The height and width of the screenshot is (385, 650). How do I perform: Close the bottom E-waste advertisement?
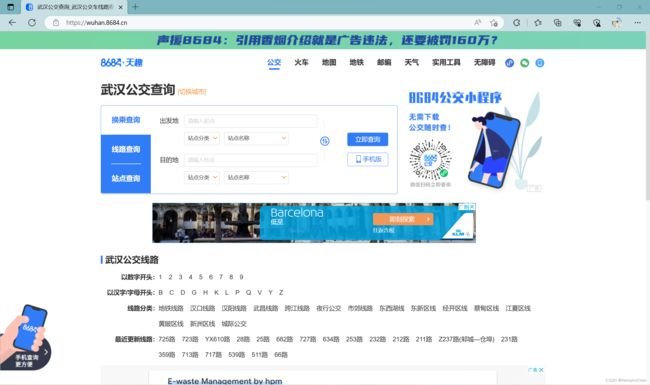[541, 370]
